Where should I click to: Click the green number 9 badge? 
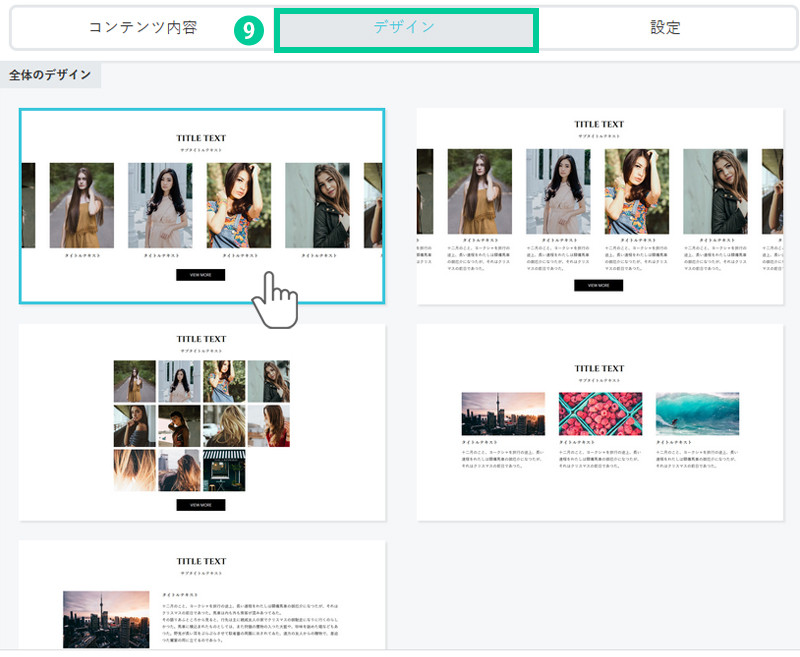(249, 31)
